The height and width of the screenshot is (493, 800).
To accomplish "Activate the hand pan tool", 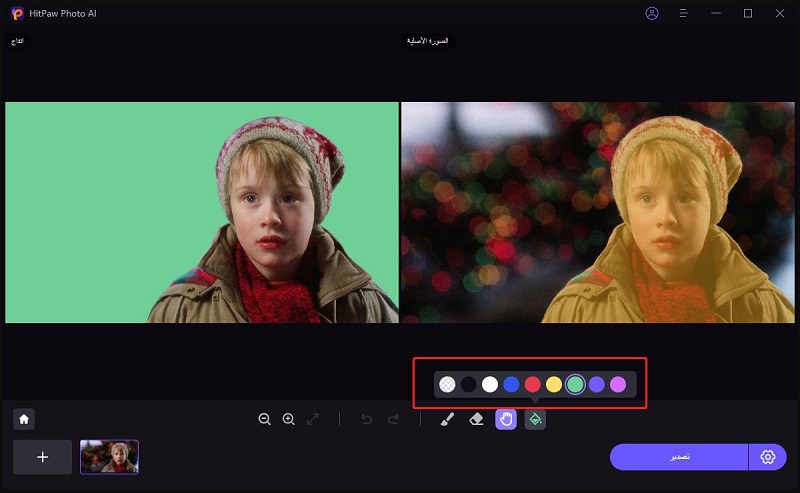I will click(x=506, y=419).
